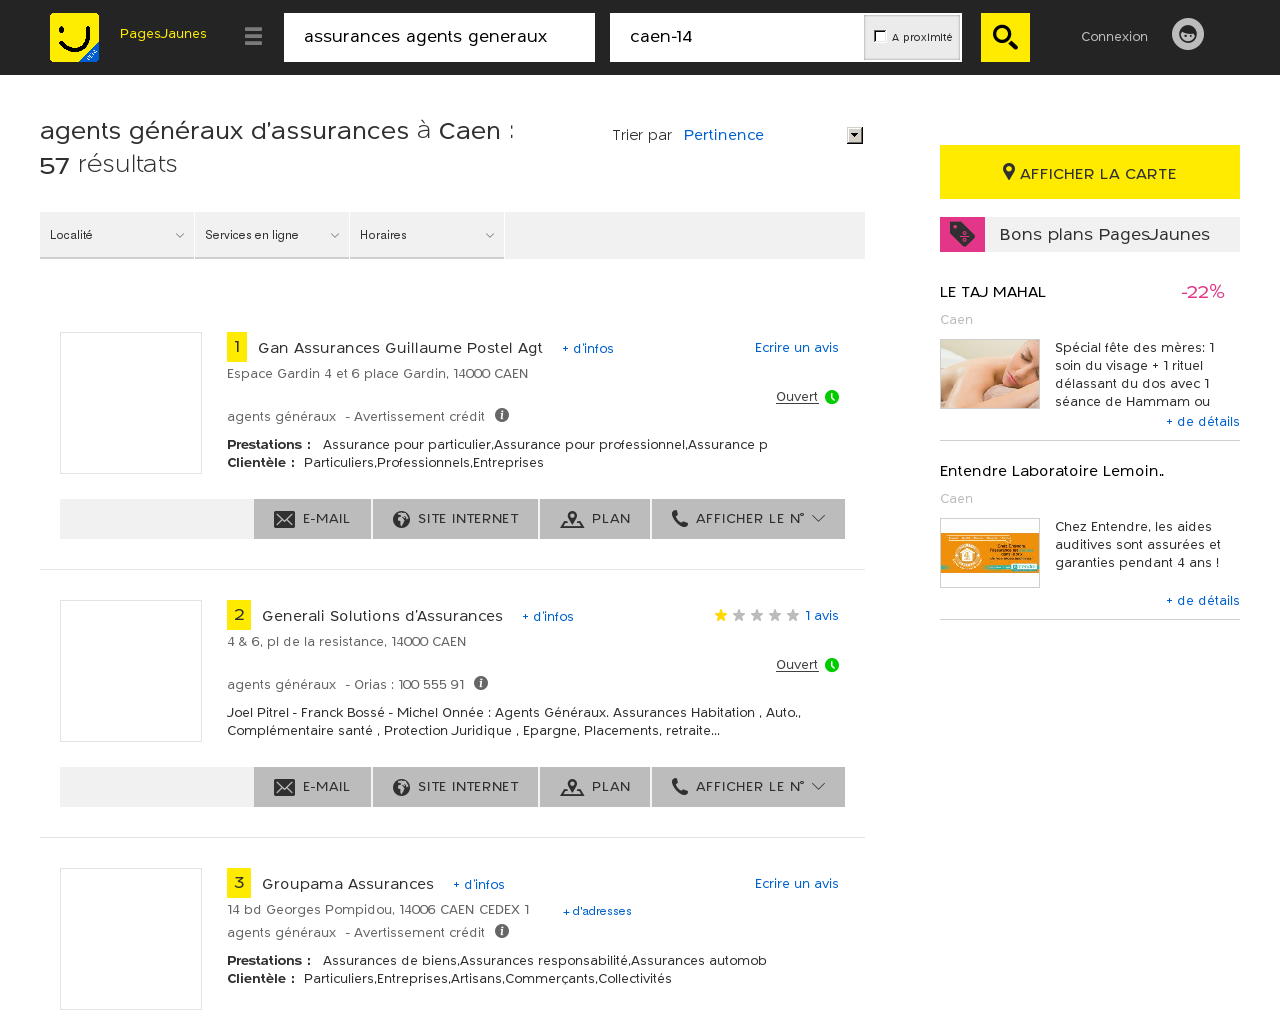Viewport: 1280px width, 1024px height.
Task: Open SITE INTERNET for Generali Solutions
Action: [456, 787]
